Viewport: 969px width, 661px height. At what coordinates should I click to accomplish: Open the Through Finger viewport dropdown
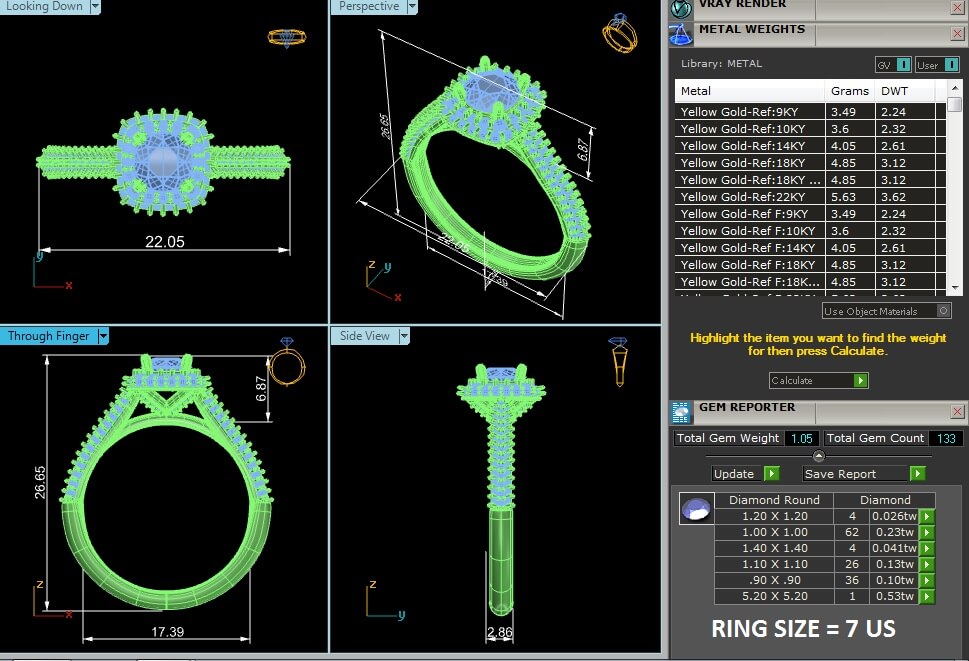(102, 336)
